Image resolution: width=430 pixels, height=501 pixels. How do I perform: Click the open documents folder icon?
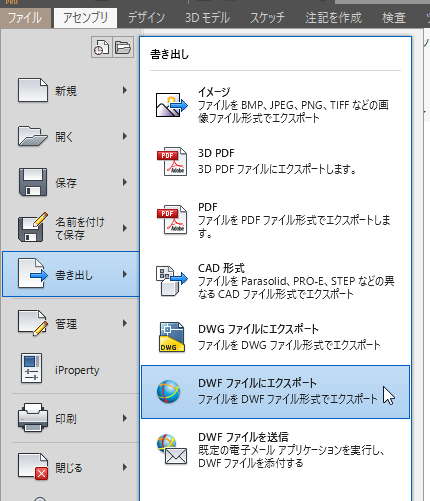(x=123, y=47)
